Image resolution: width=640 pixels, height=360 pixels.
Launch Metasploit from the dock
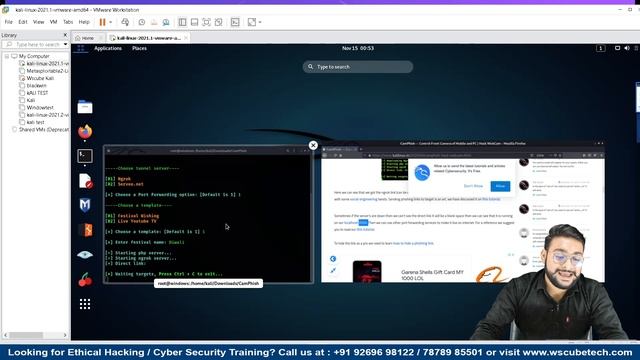pyautogui.click(x=85, y=205)
